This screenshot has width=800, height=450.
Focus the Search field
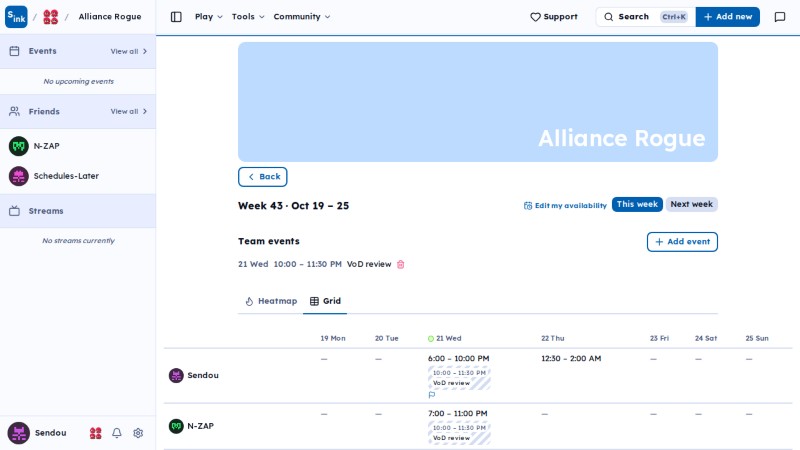click(x=645, y=17)
